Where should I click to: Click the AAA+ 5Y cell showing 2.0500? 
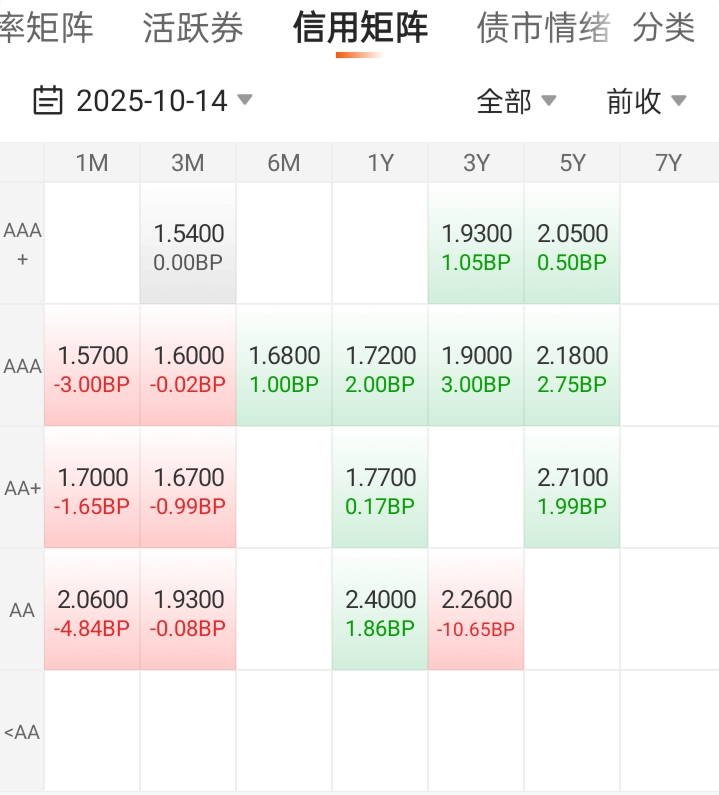[x=572, y=245]
